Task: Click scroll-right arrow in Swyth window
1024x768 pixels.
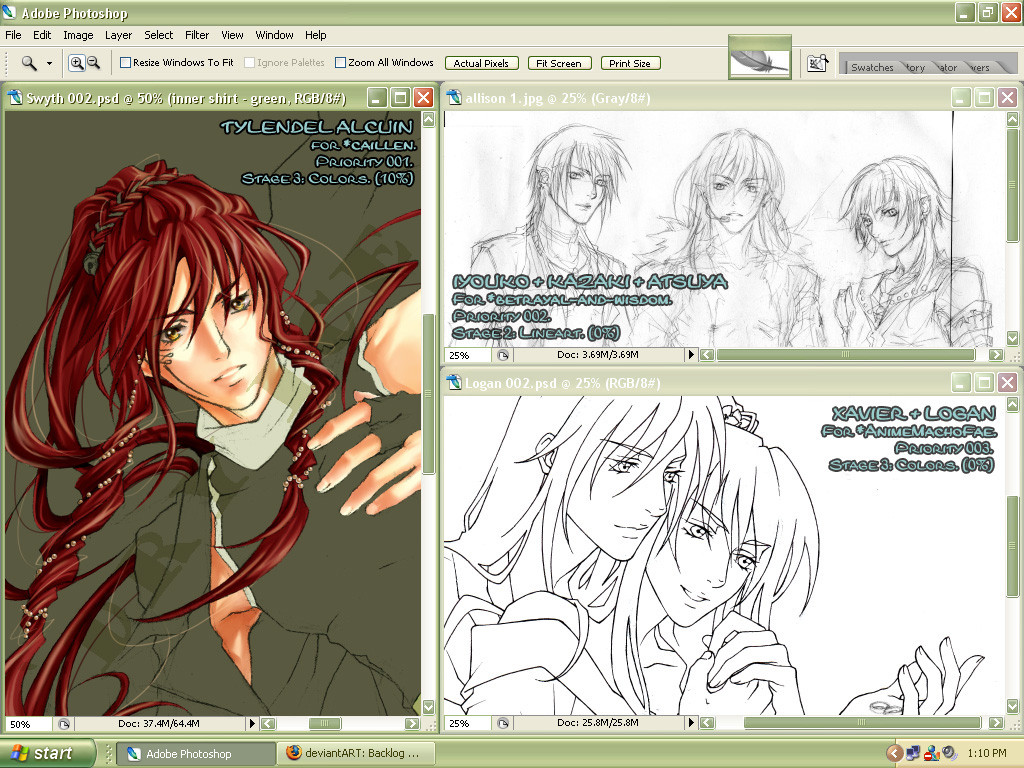Action: coord(411,724)
